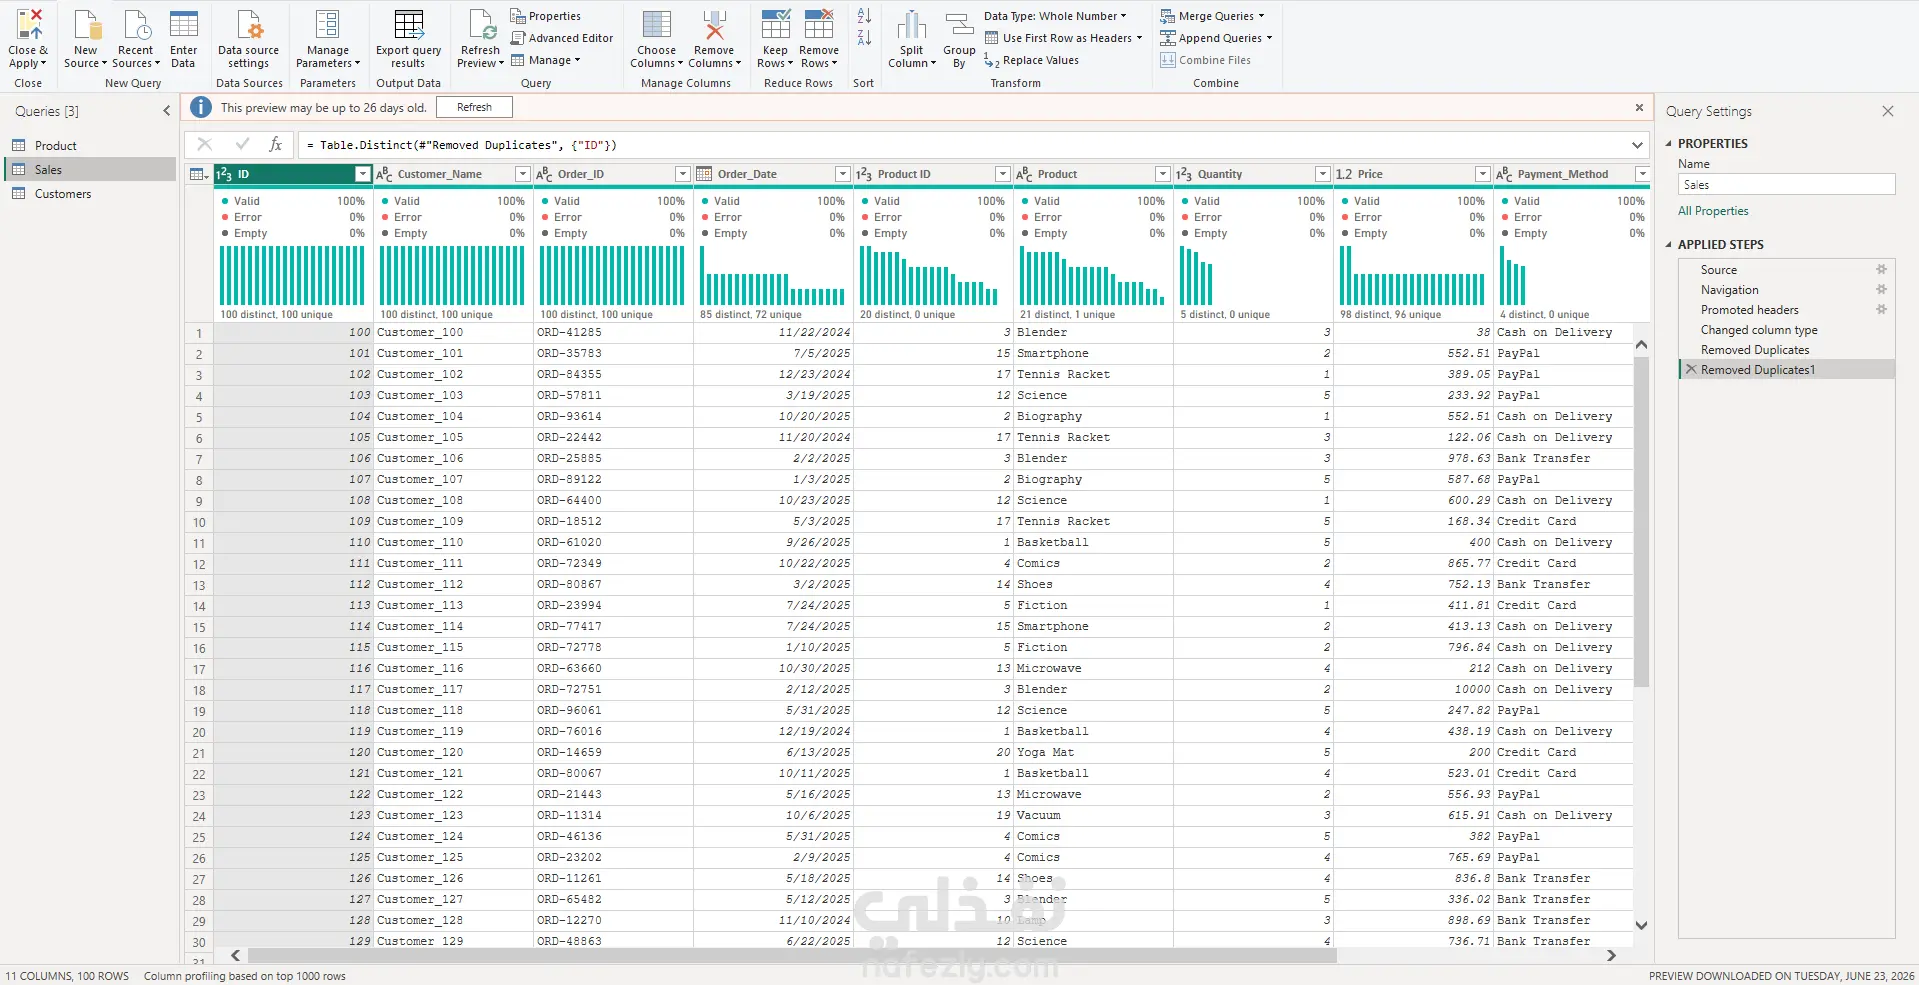
Task: Click the fx function icon
Action: point(276,145)
